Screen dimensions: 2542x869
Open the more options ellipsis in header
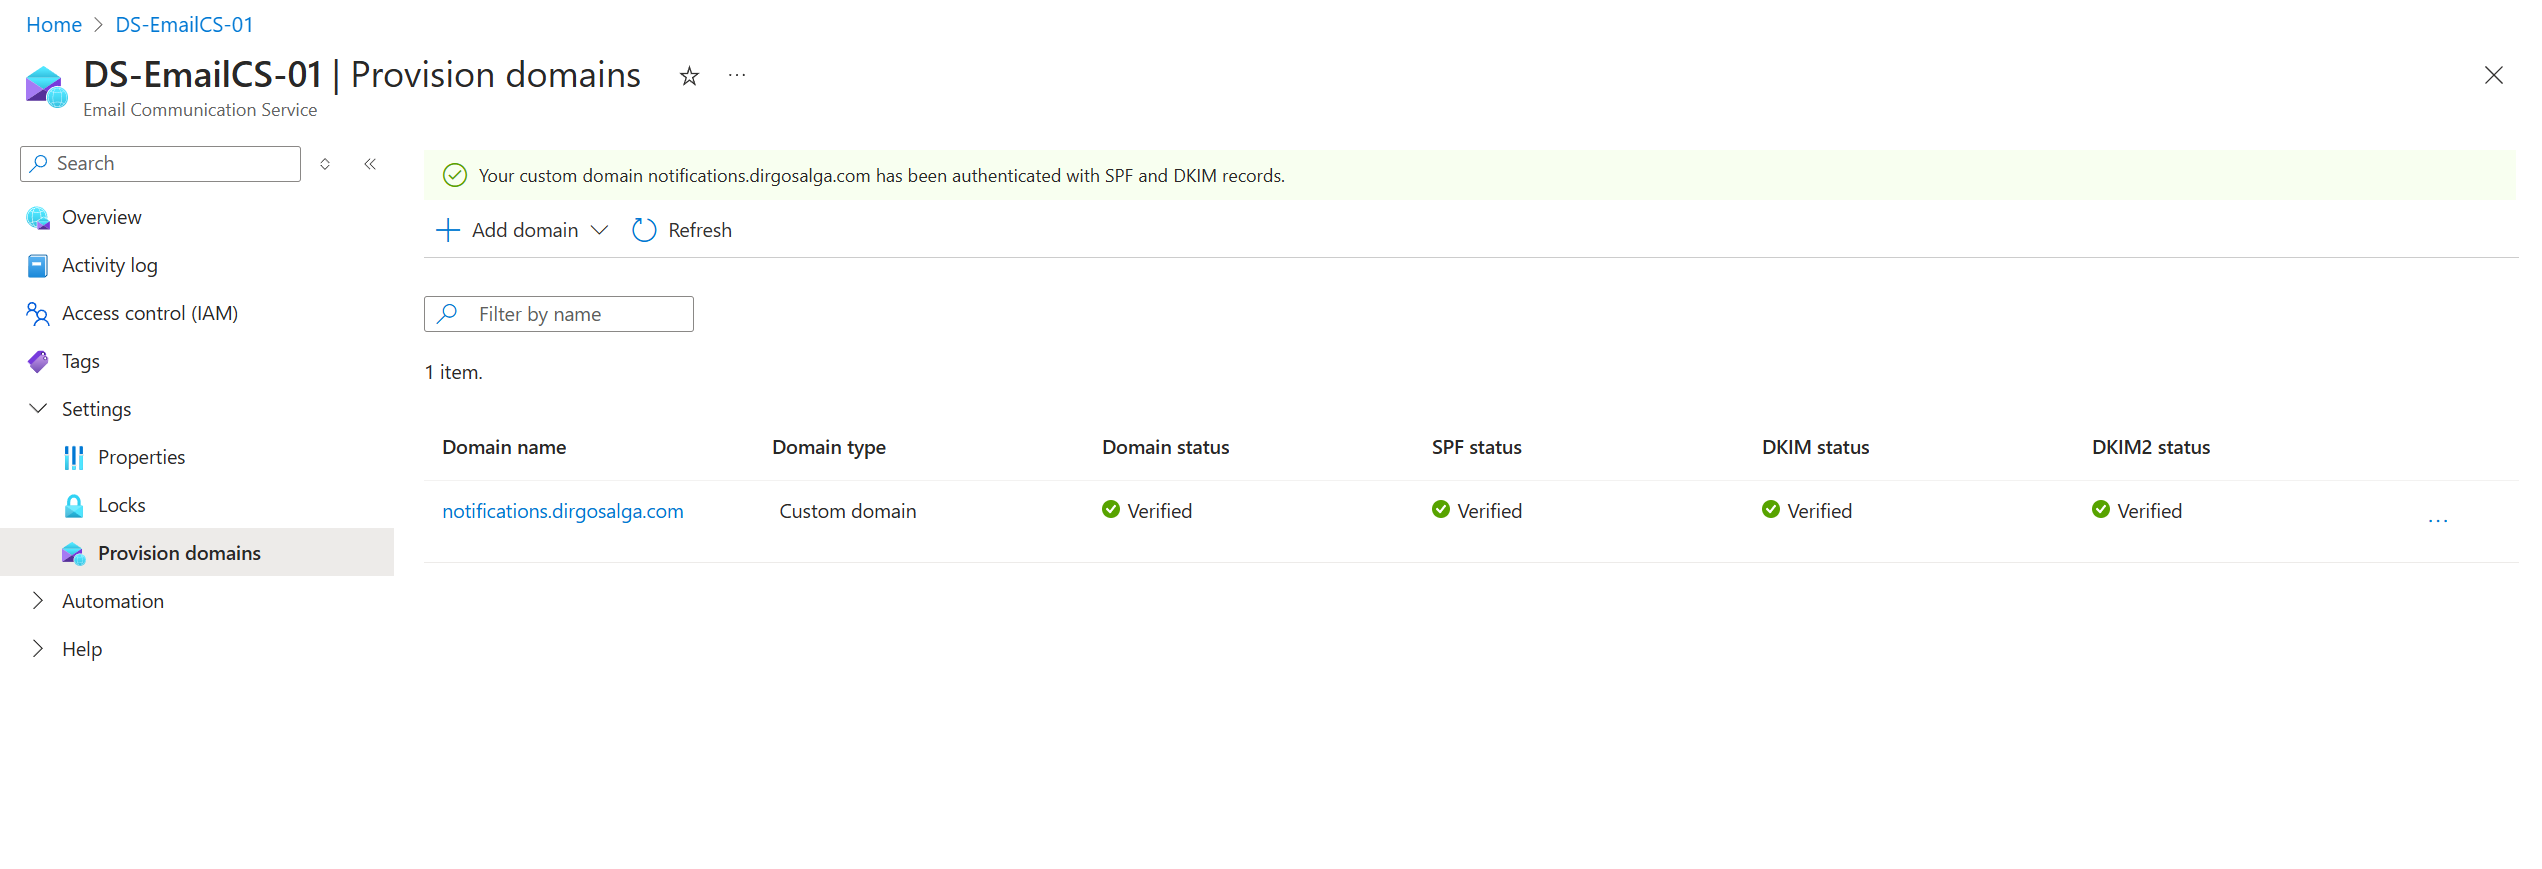(x=737, y=76)
